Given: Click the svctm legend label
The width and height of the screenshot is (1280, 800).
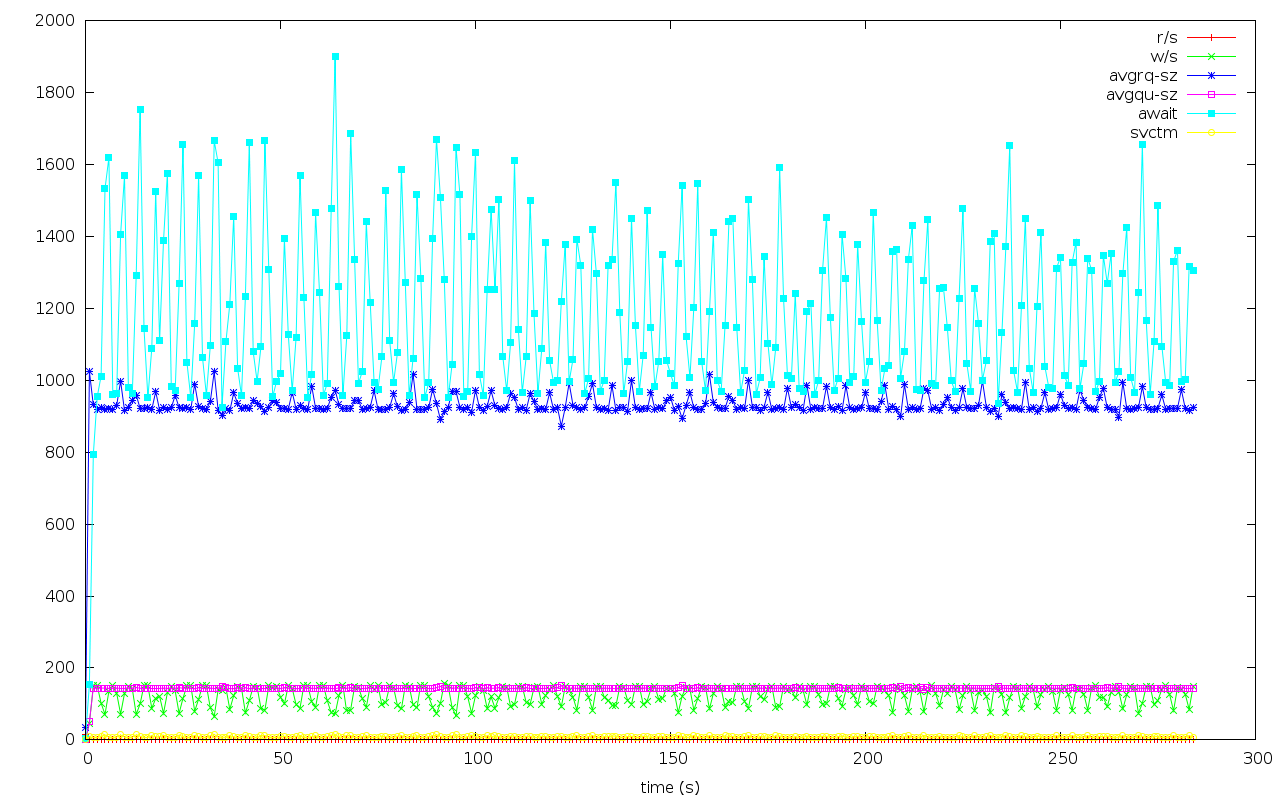Looking at the screenshot, I should pyautogui.click(x=1154, y=132).
